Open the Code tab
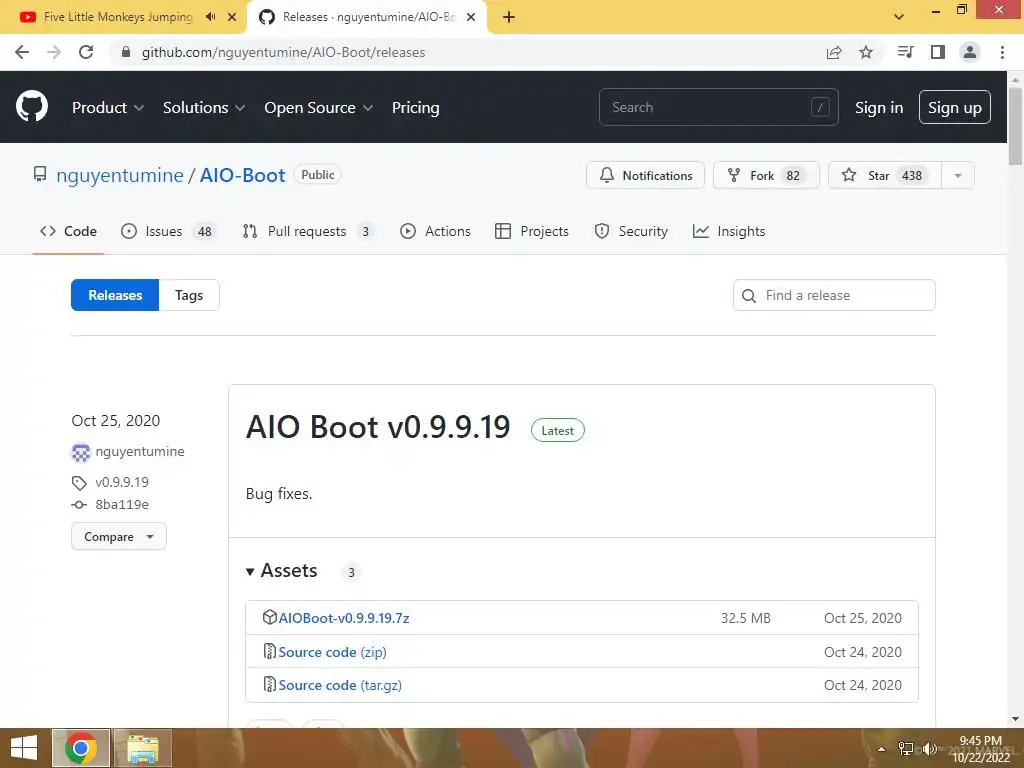Screen dimensions: 1024x768 point(69,231)
